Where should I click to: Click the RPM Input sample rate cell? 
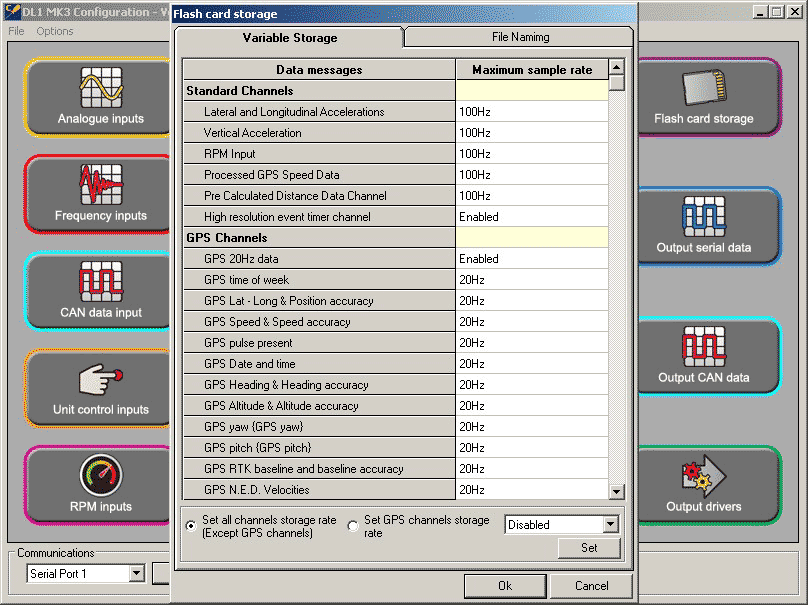coord(531,154)
